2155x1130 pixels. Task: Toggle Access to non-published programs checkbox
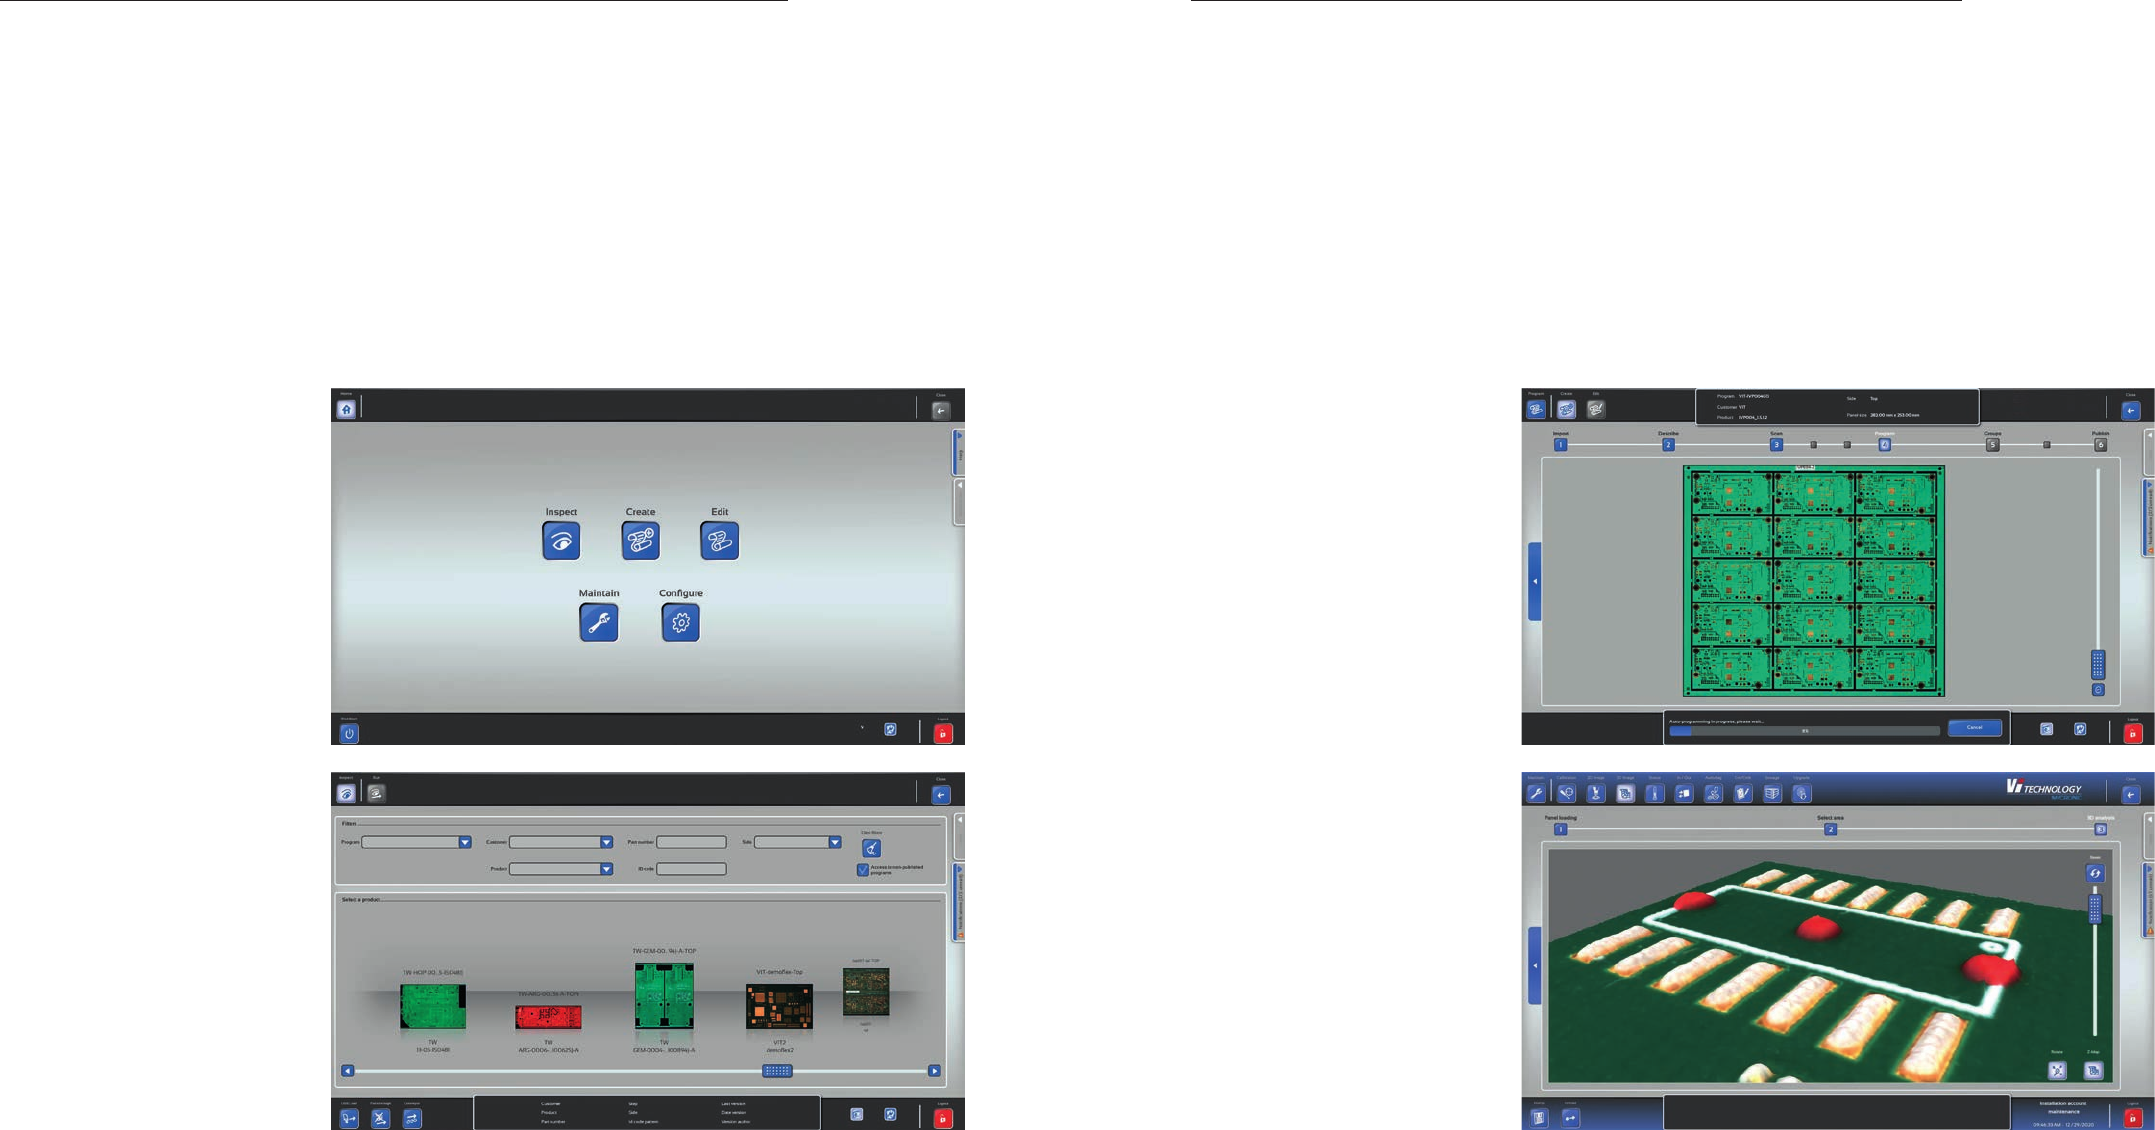click(863, 869)
